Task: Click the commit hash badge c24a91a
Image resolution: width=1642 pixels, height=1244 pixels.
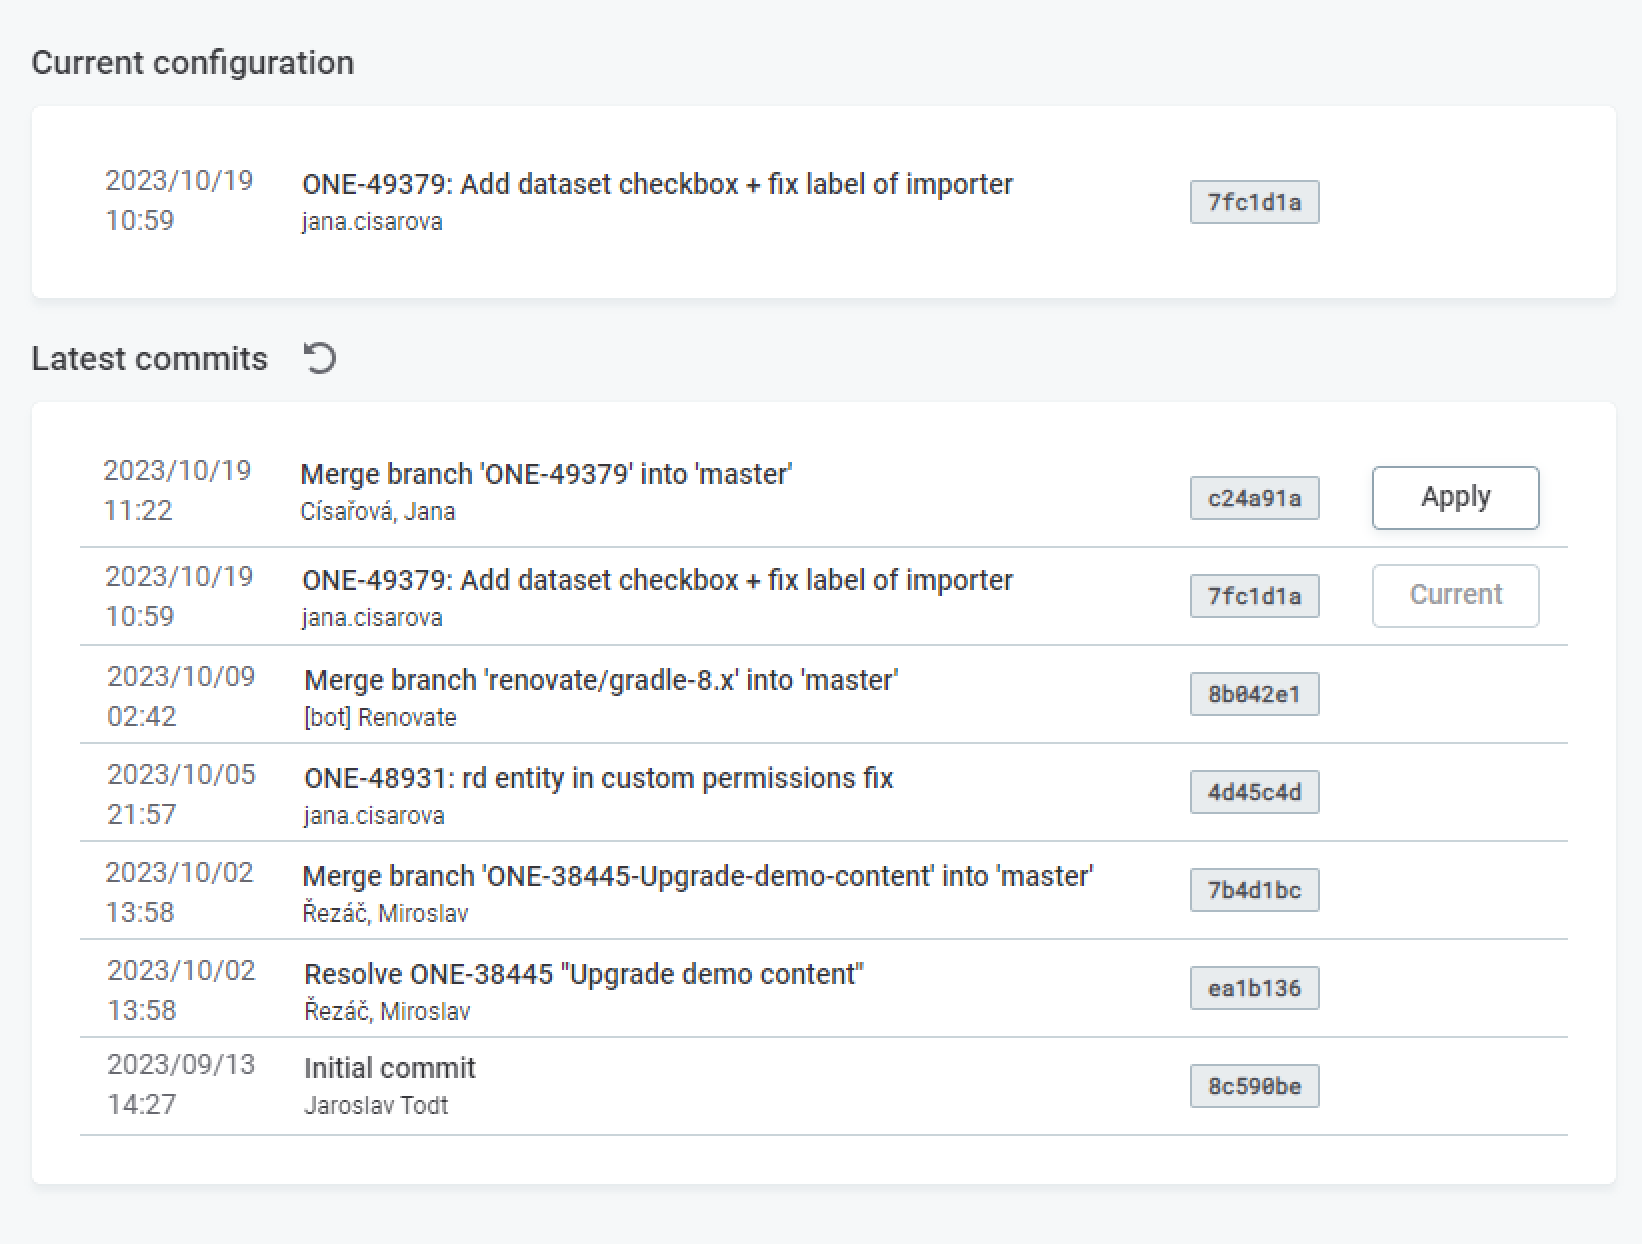Action: 1254,497
